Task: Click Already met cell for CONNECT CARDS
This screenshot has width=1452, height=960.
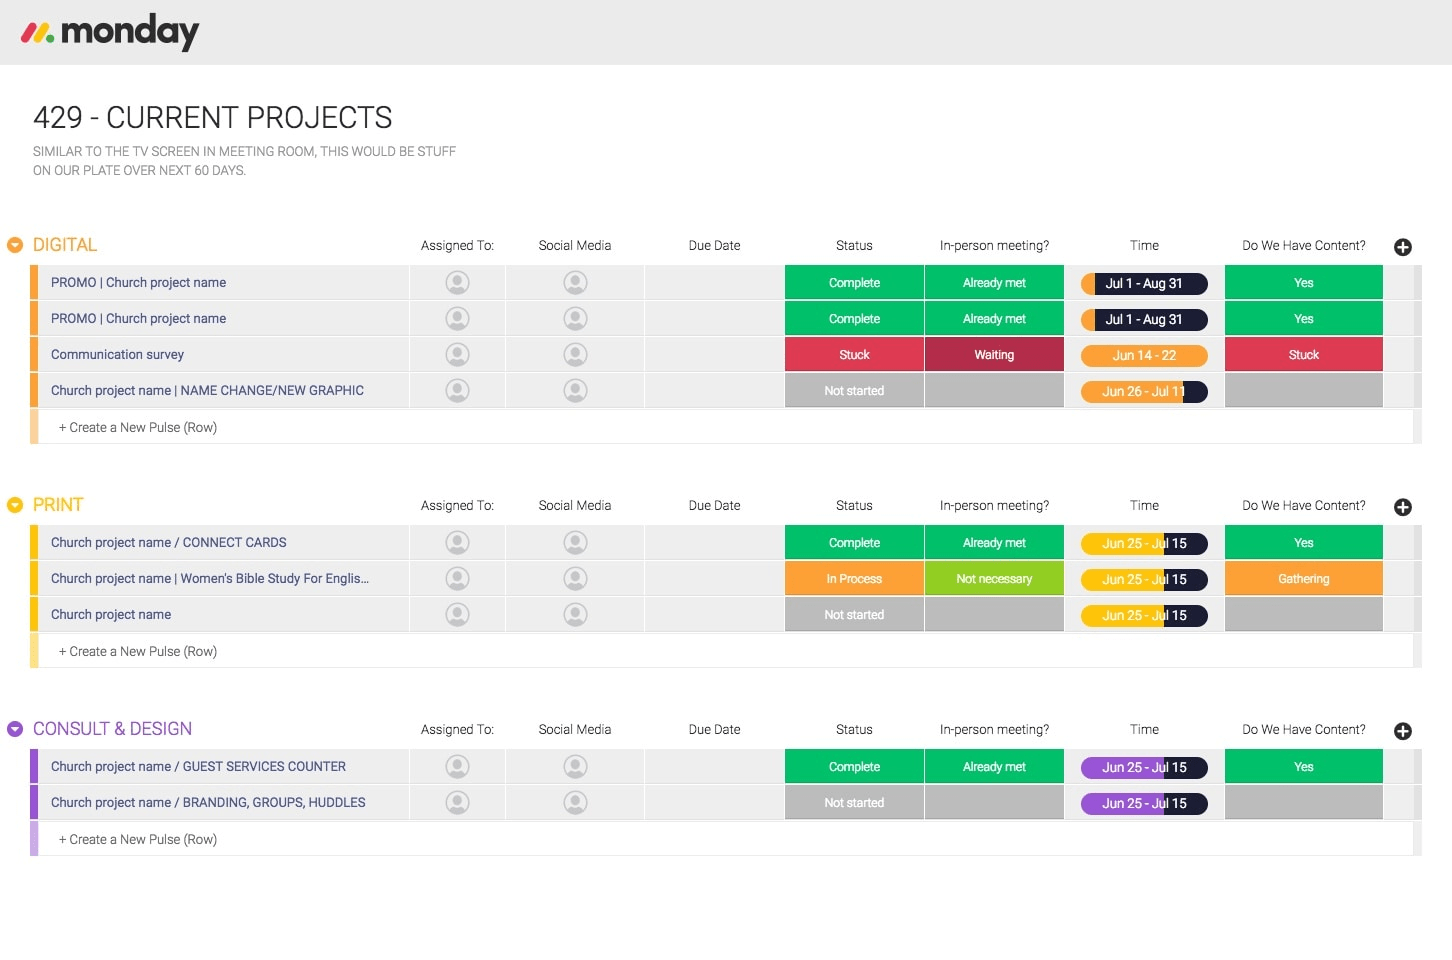Action: tap(994, 542)
